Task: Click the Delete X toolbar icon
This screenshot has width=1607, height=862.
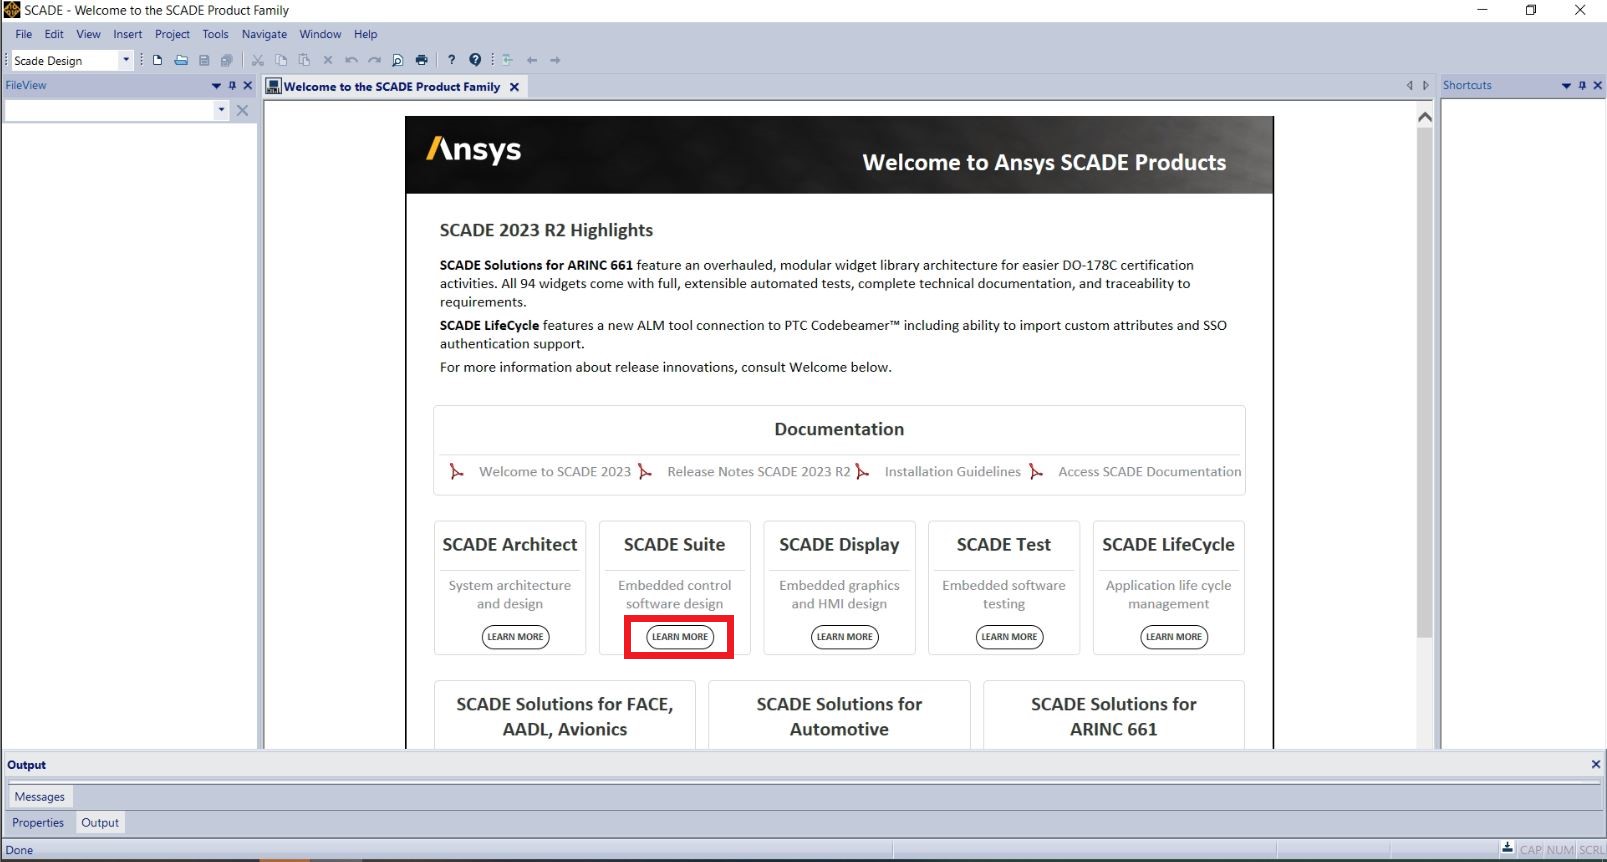Action: coord(327,60)
